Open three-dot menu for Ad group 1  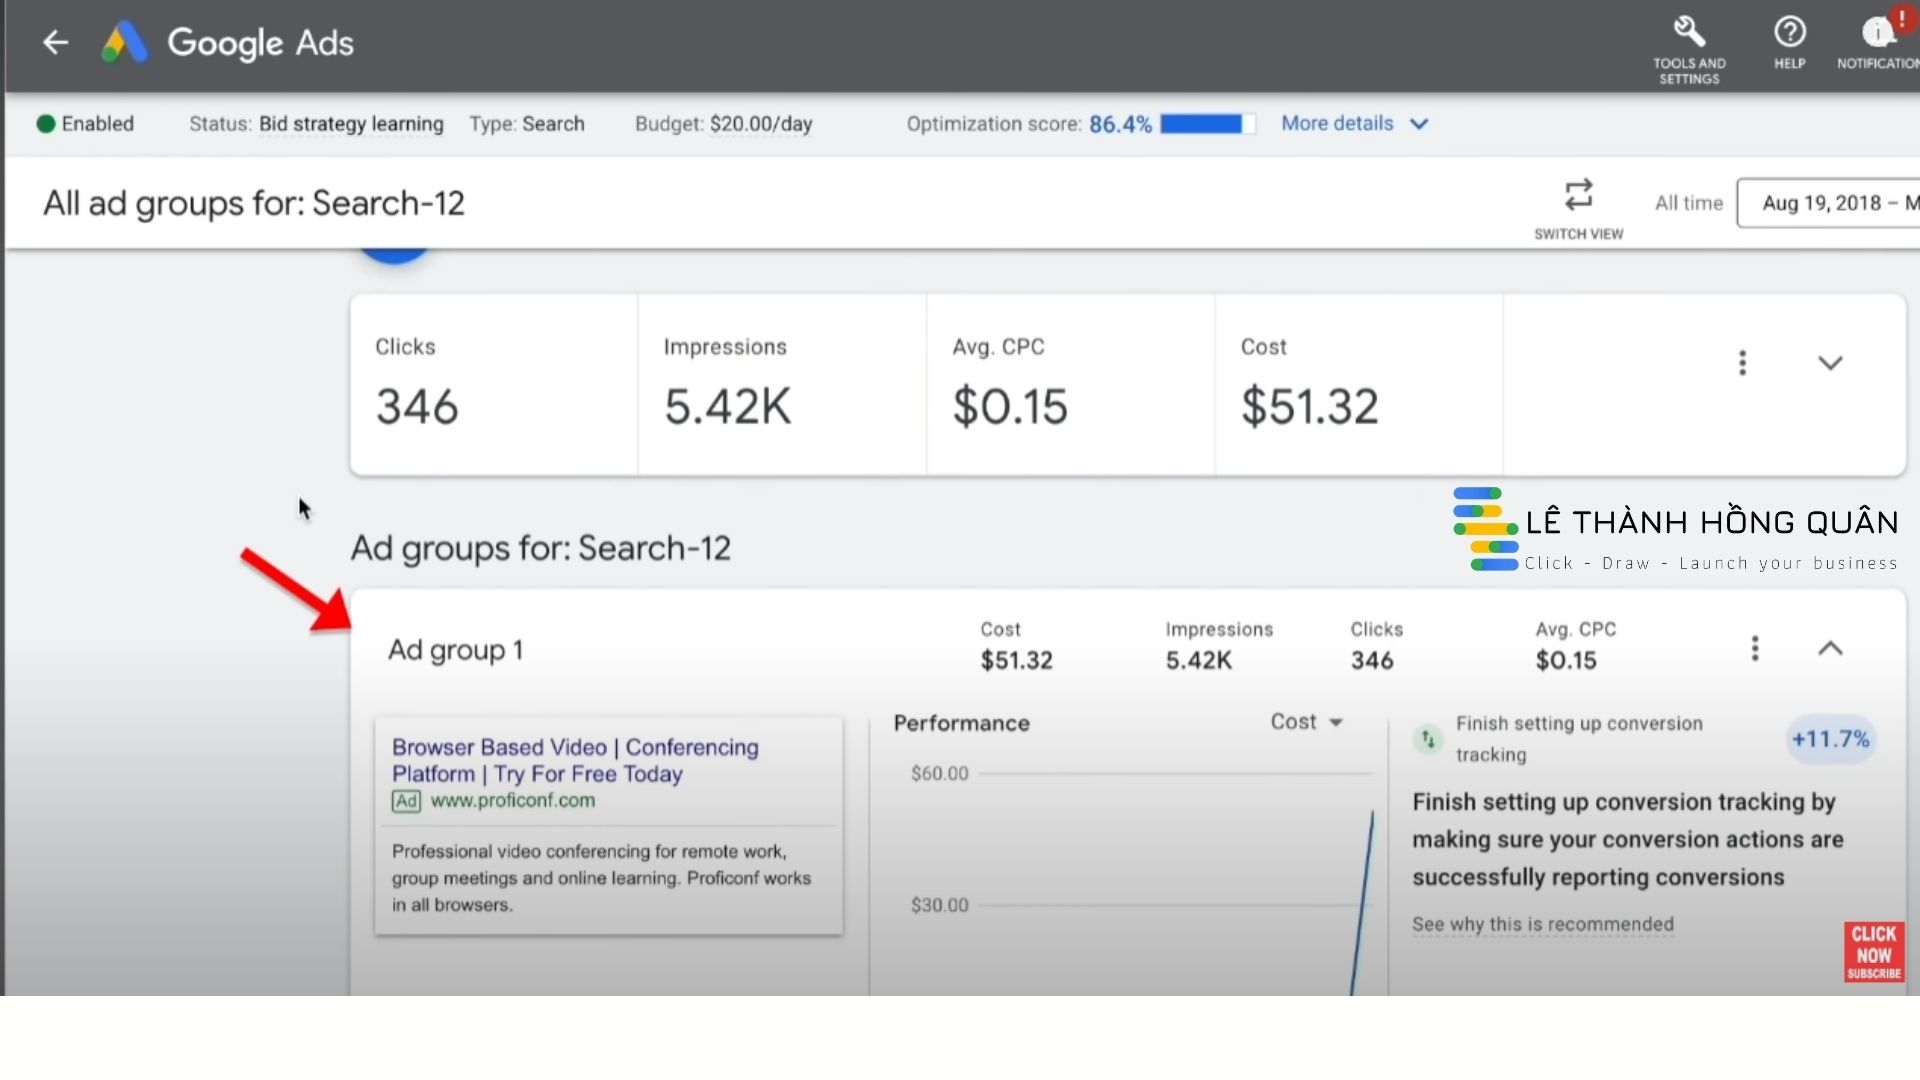[1754, 649]
